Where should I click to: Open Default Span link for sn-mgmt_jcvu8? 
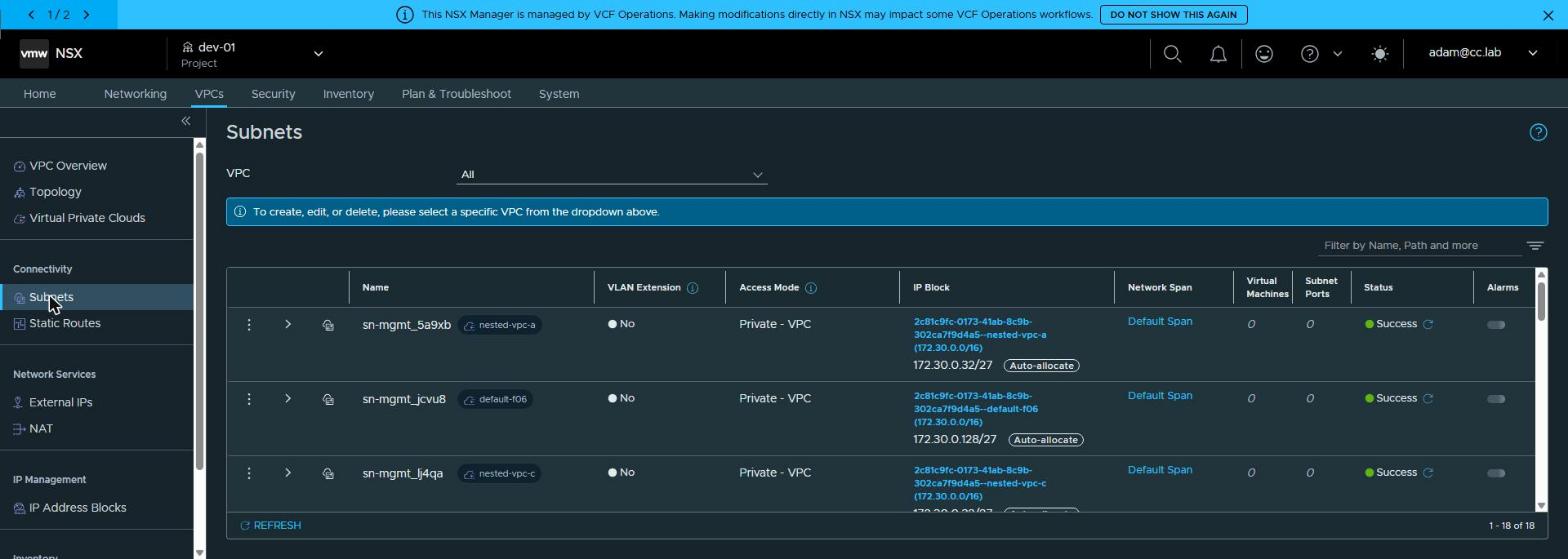(x=1160, y=396)
